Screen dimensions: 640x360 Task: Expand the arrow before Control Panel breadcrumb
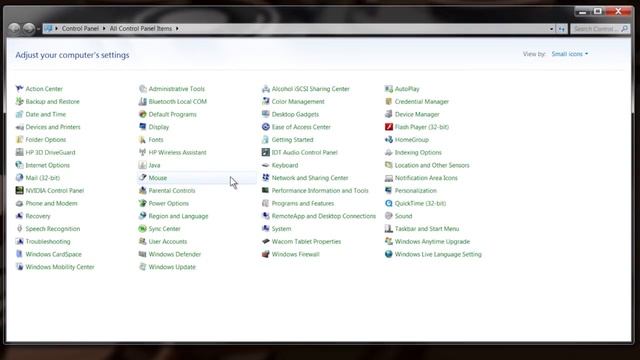pyautogui.click(x=56, y=29)
